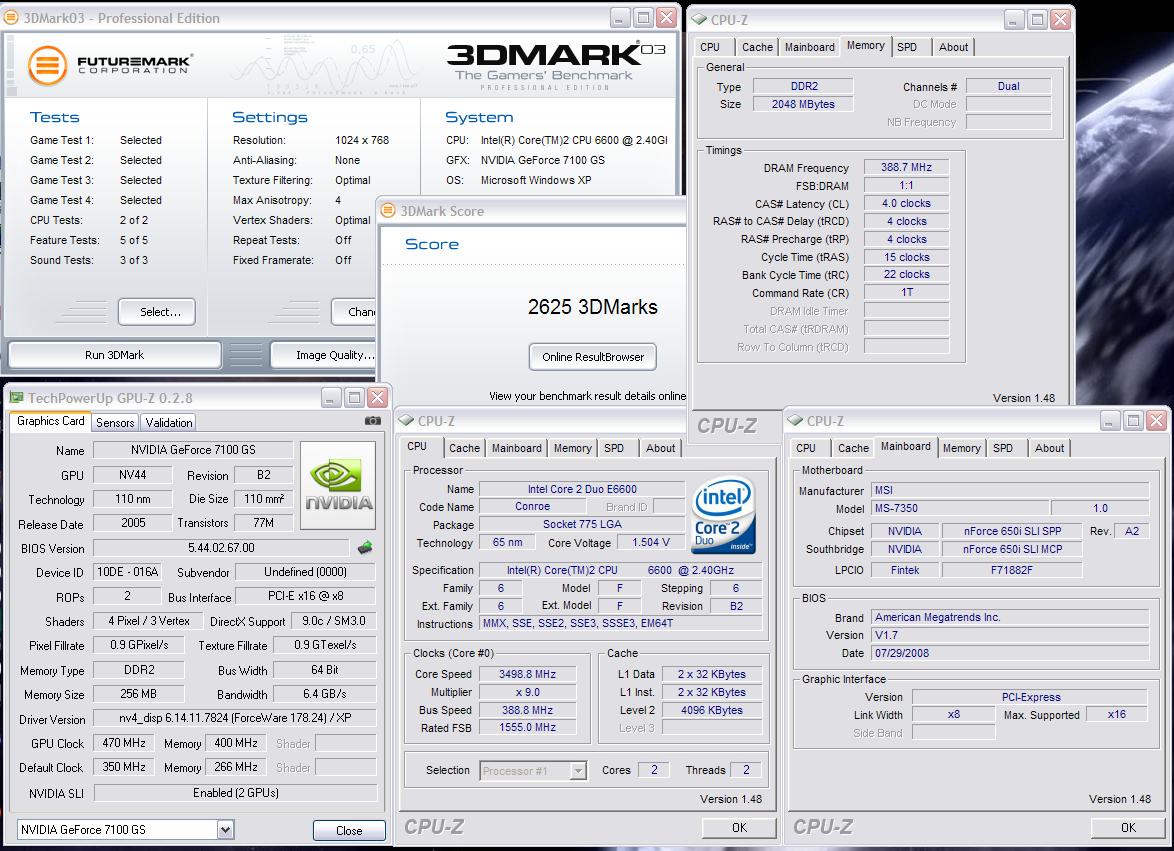This screenshot has height=851, width=1174.
Task: Open the Cache tab in CPU-Z CPU window
Action: point(464,448)
